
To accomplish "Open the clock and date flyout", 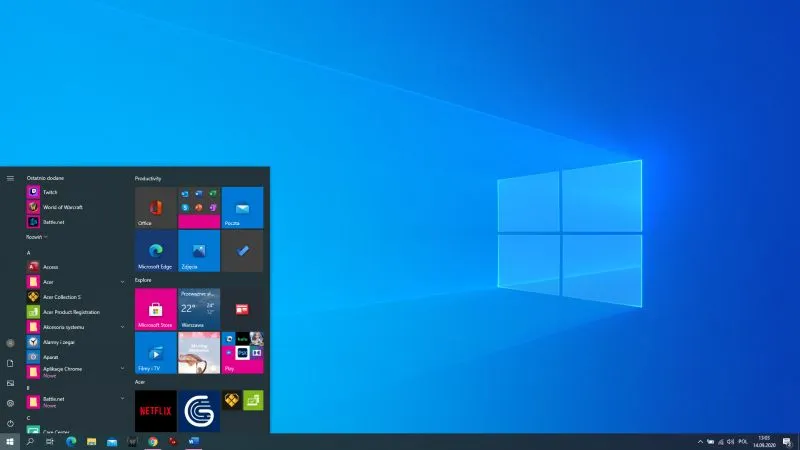I will click(764, 442).
